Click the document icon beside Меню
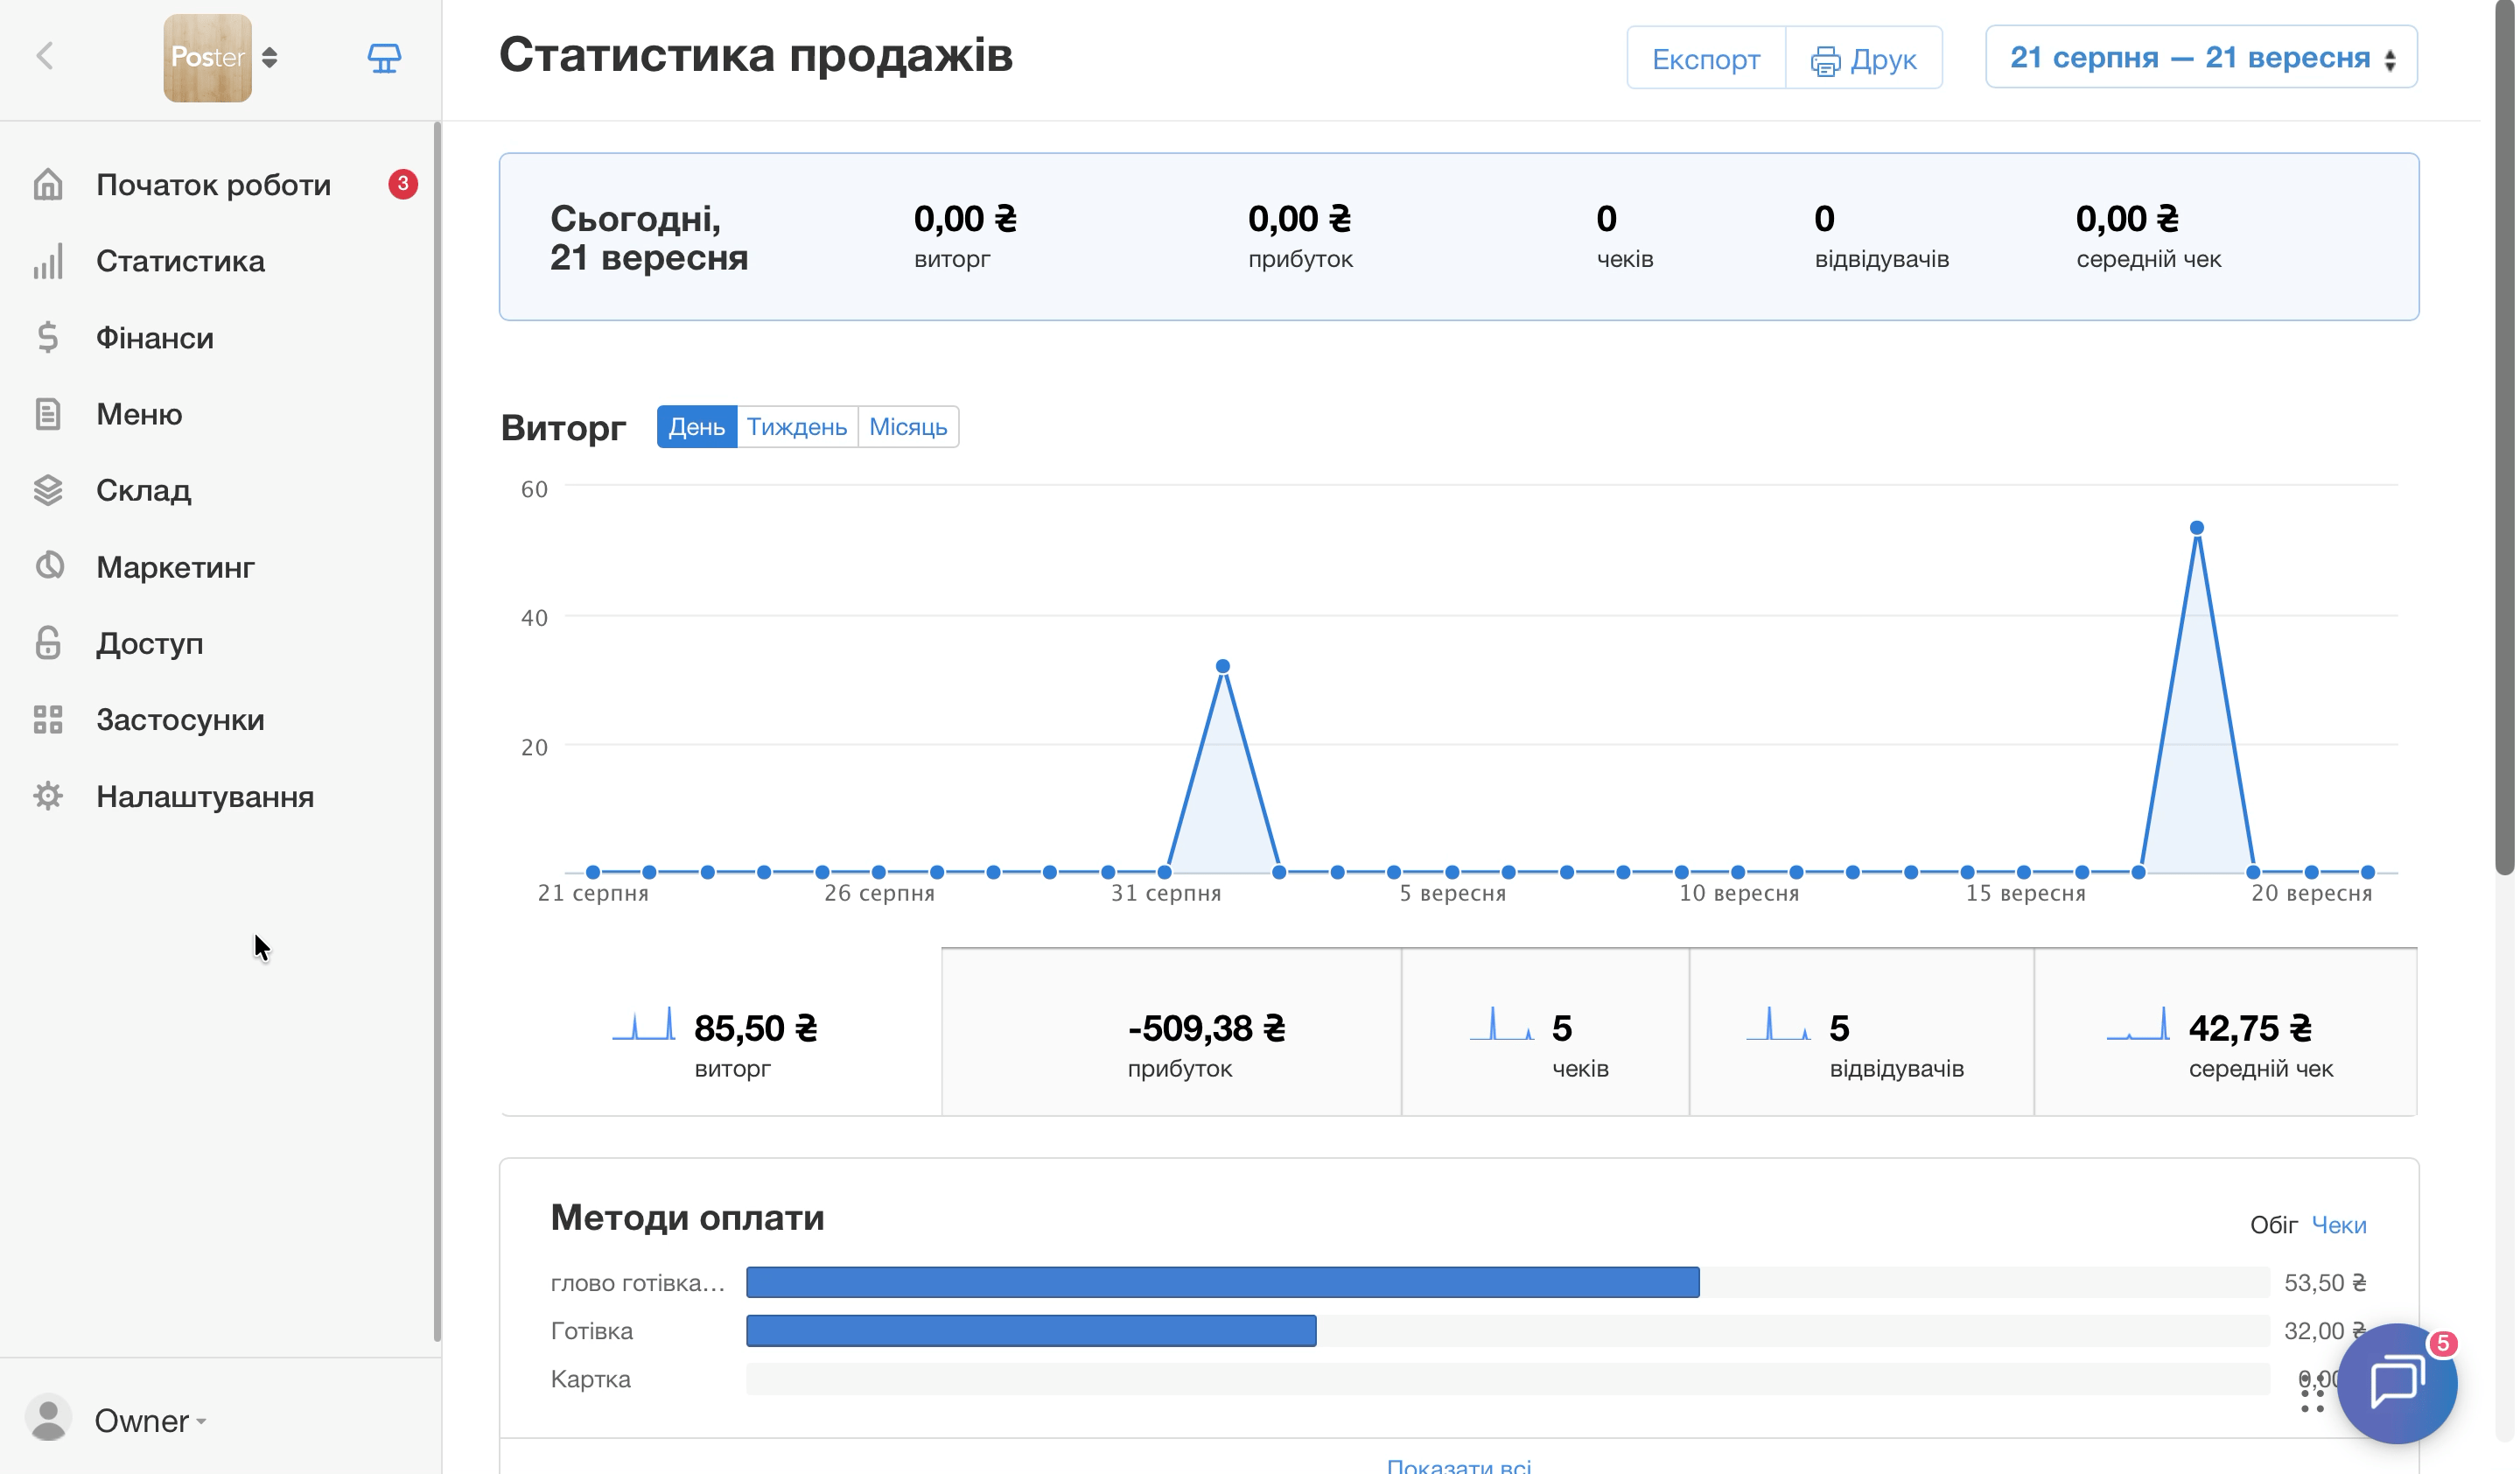Screen dimensions: 2520x1474 pyautogui.click(x=48, y=414)
